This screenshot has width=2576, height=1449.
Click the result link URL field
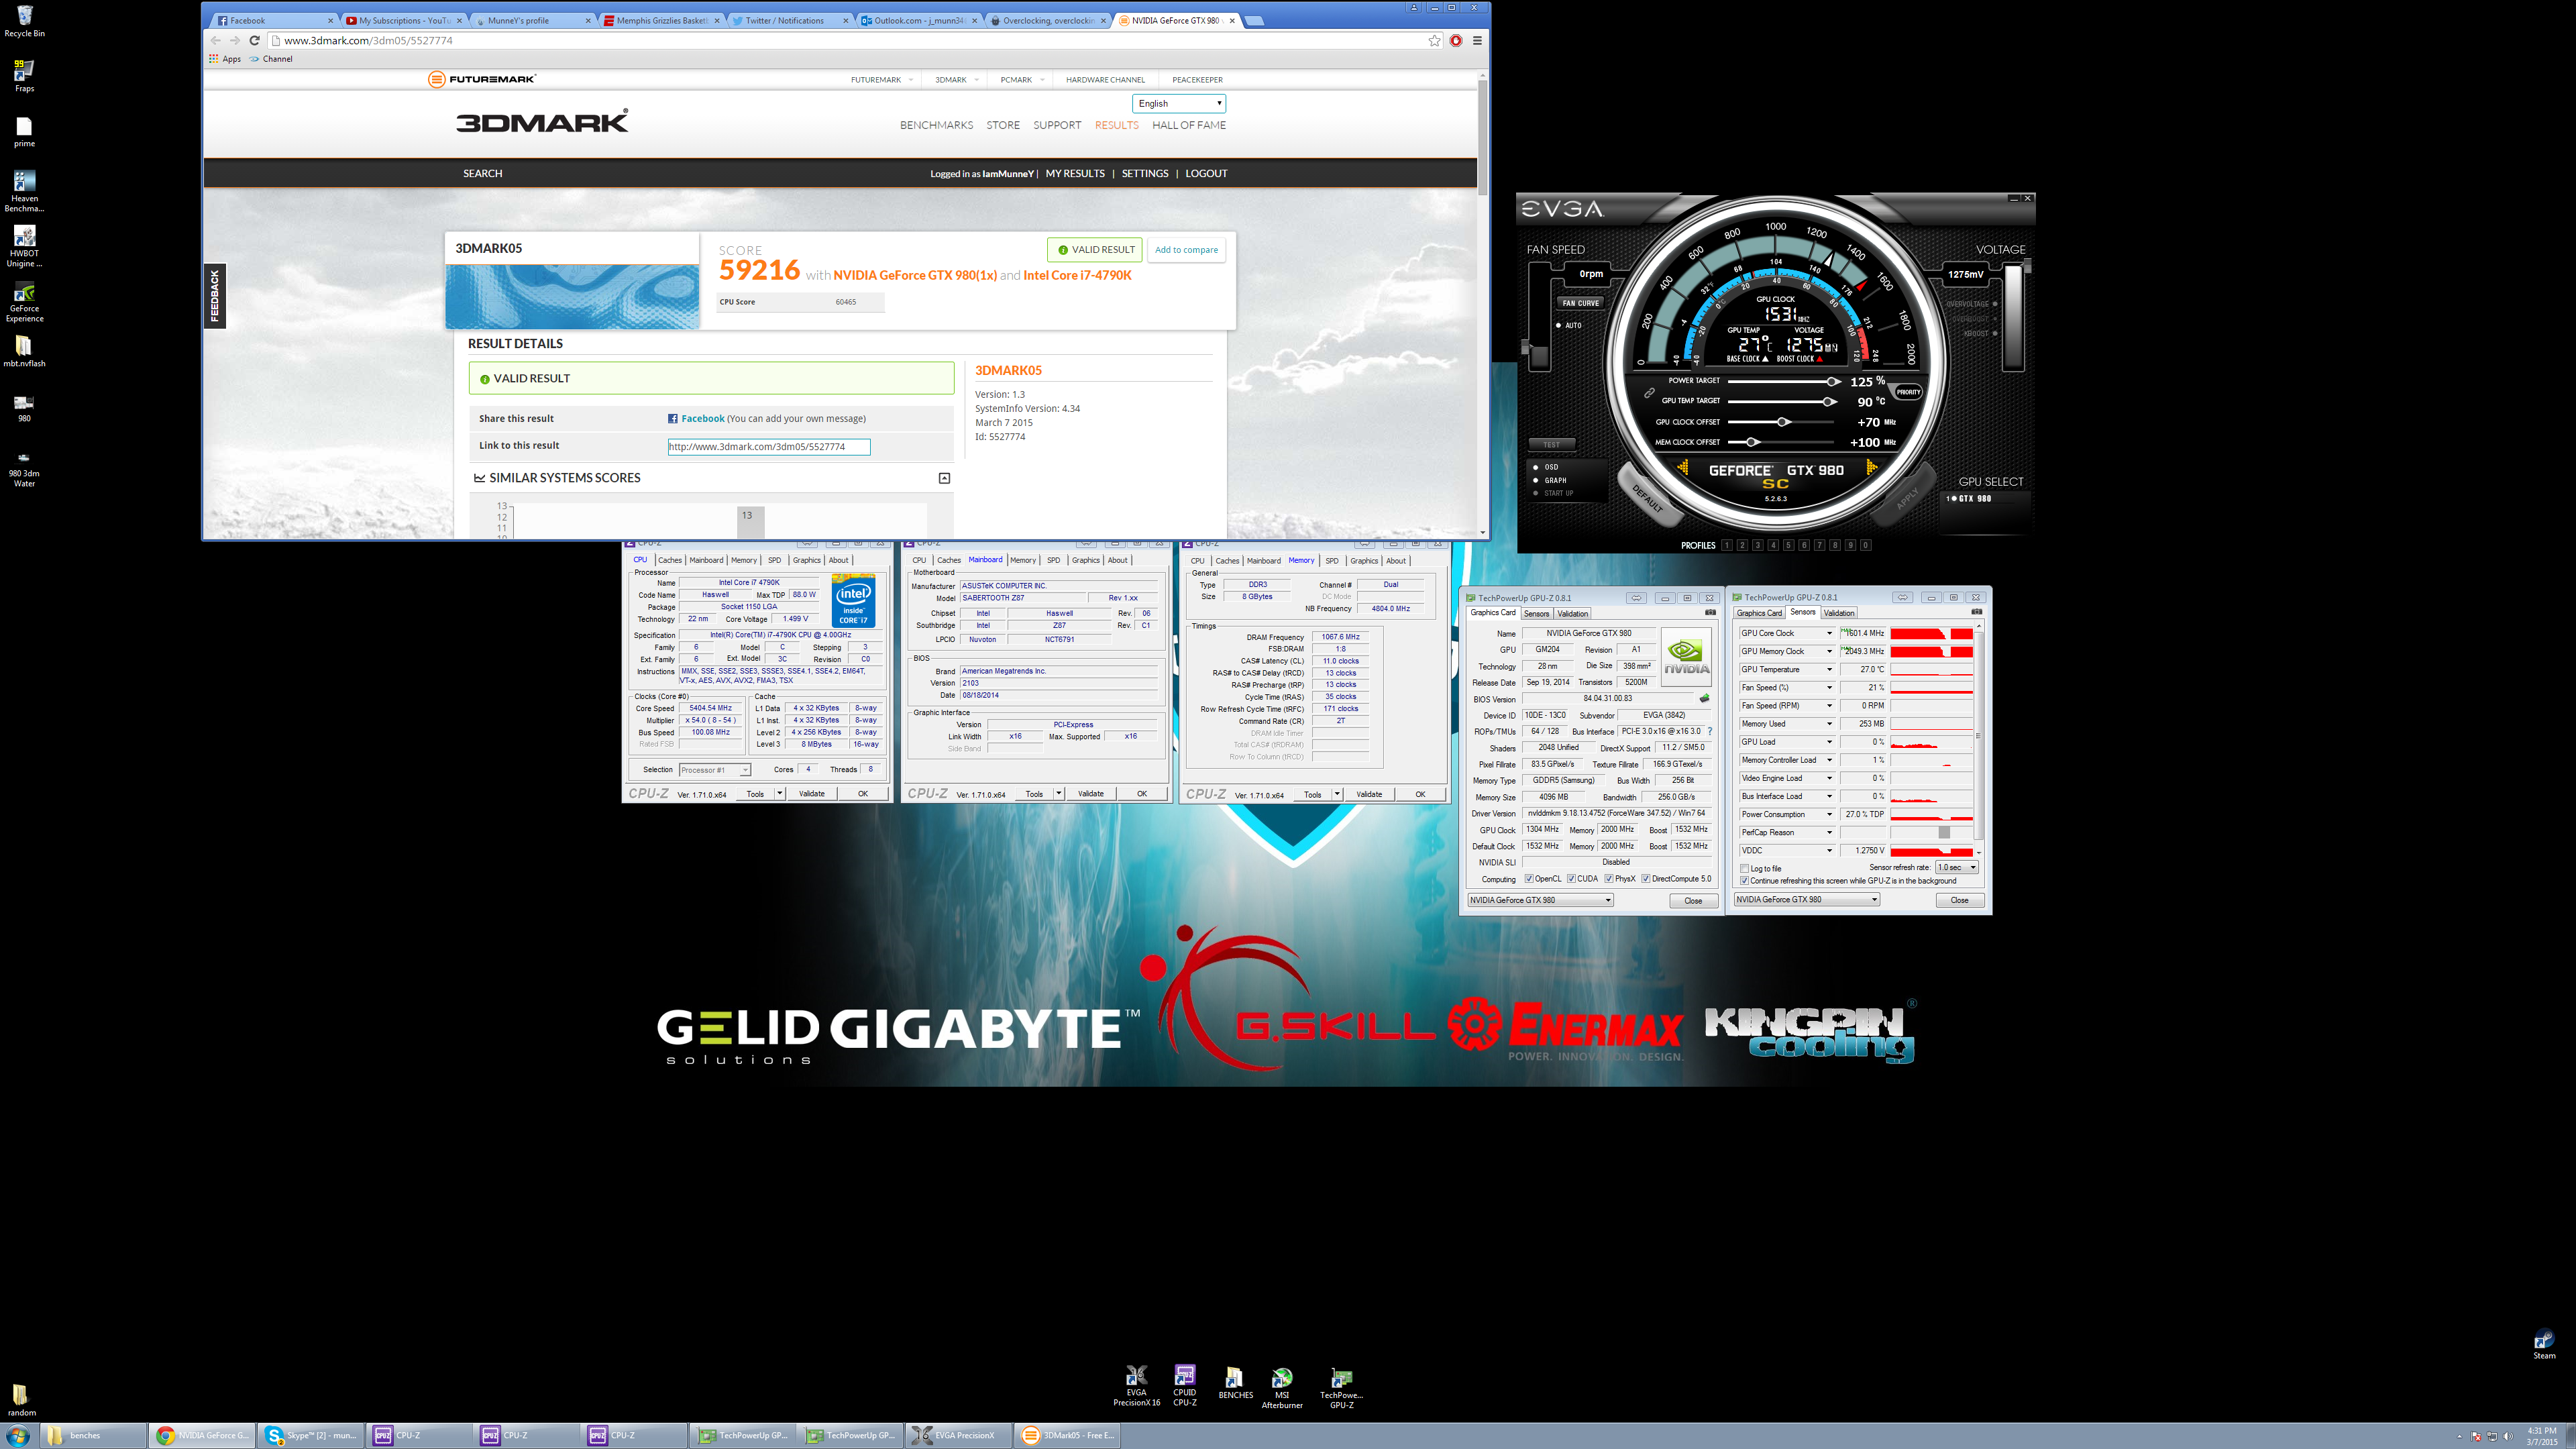769,447
